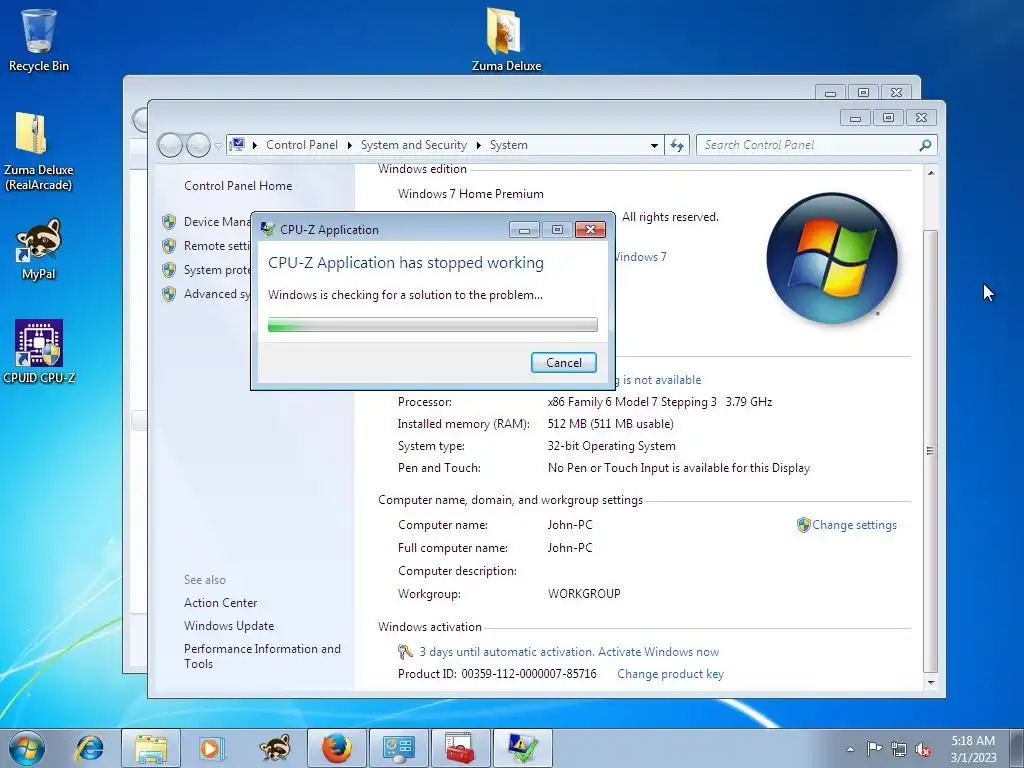Click the WORKGROUP value
The width and height of the screenshot is (1024, 768).
(584, 594)
